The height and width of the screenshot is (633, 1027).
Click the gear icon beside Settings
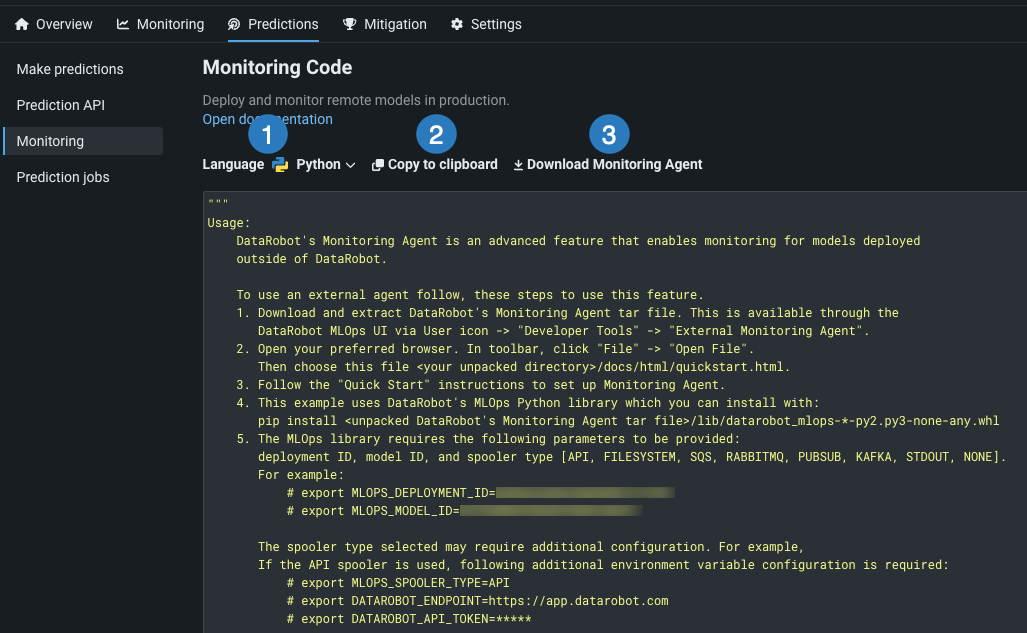pos(457,24)
